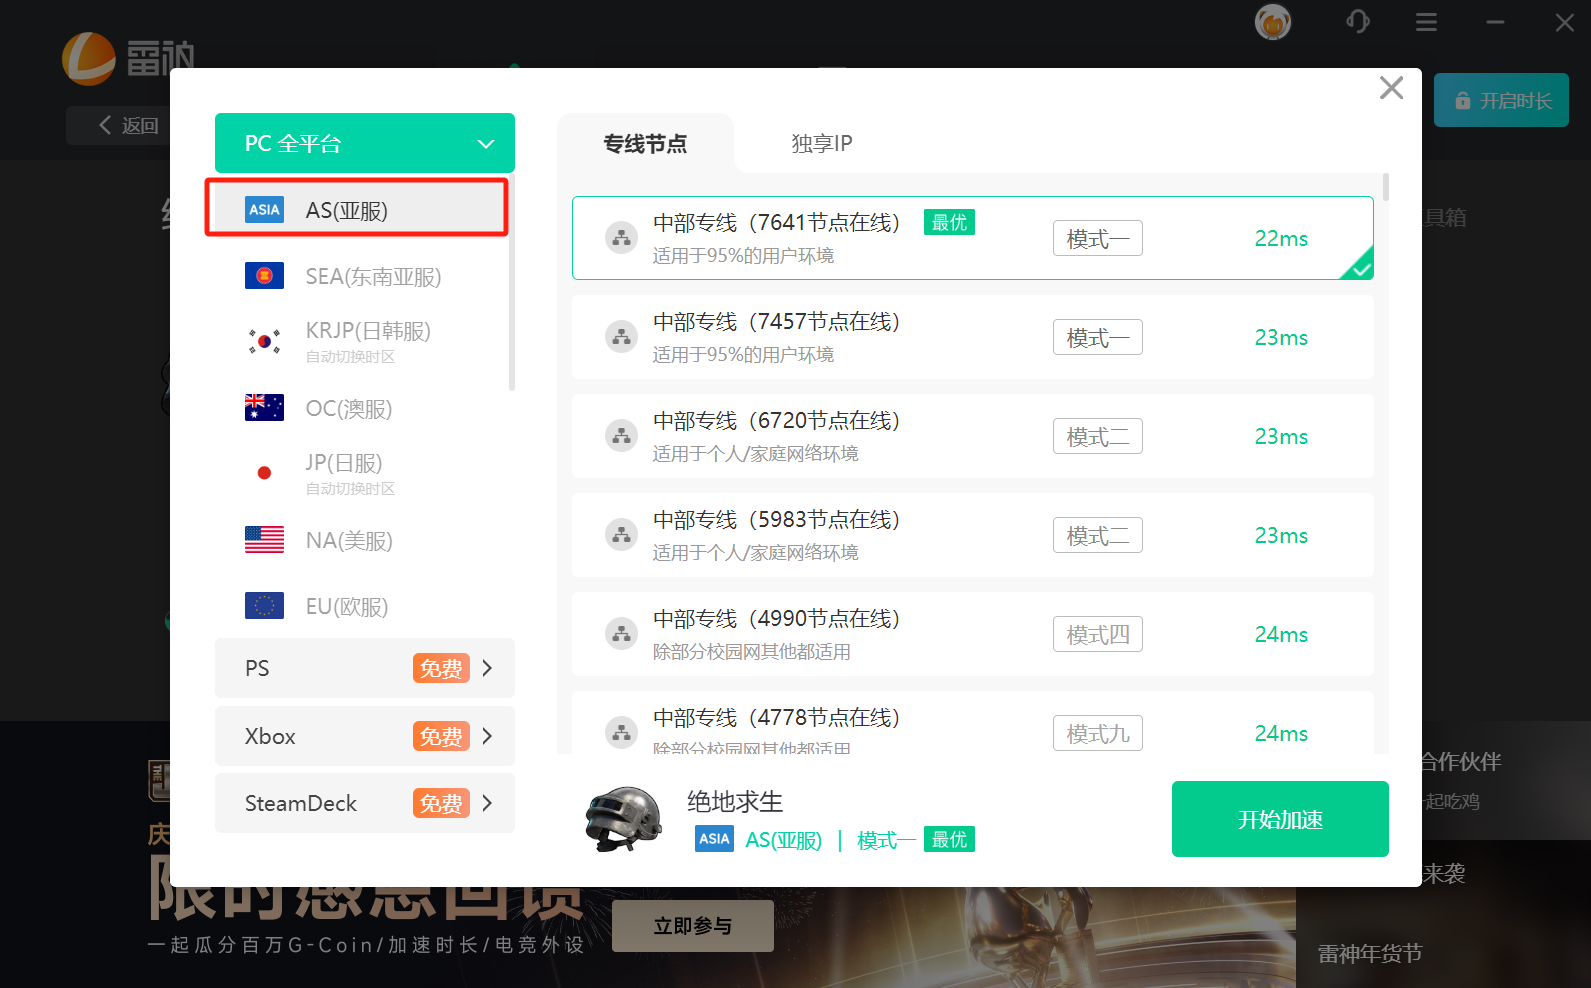
Task: Click 立即参与 button in background banner
Action: click(x=693, y=926)
